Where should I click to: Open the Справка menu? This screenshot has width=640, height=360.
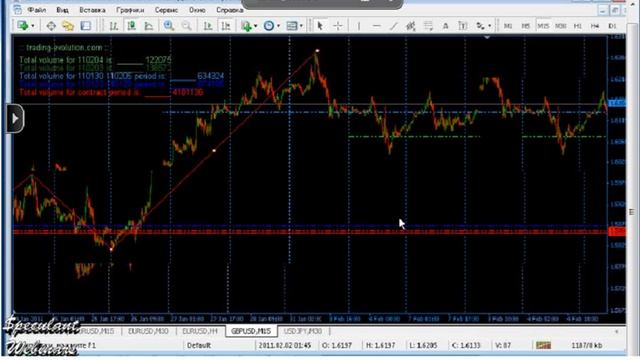tap(229, 9)
